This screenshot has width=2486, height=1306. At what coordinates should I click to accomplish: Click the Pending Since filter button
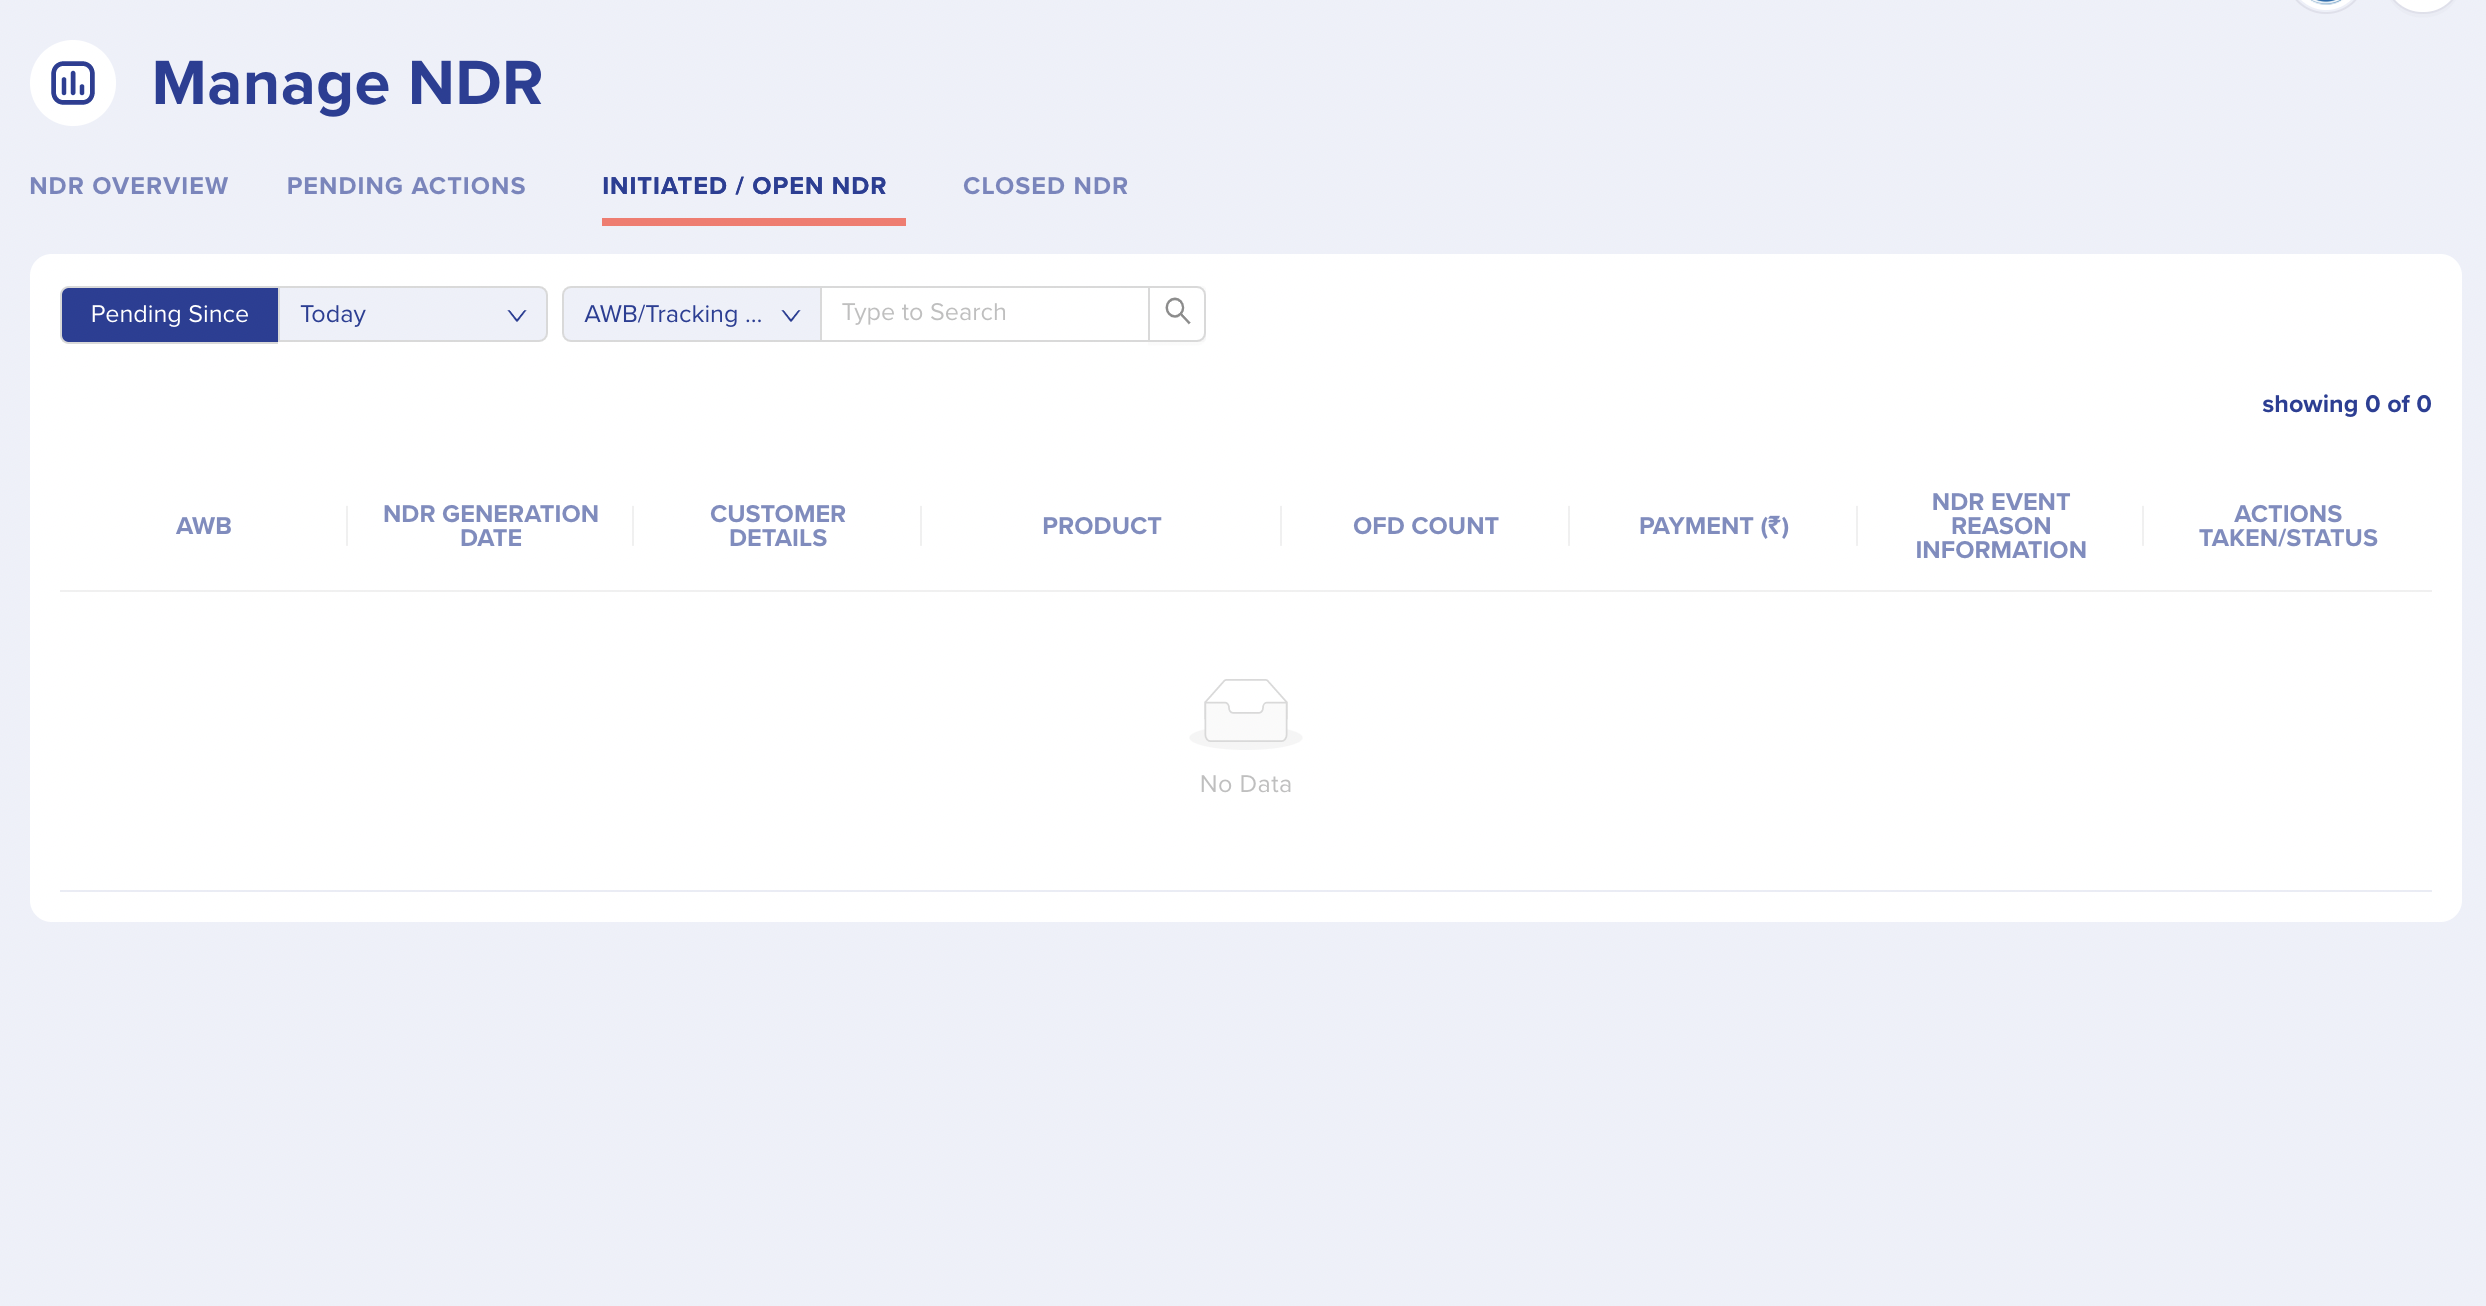[169, 313]
